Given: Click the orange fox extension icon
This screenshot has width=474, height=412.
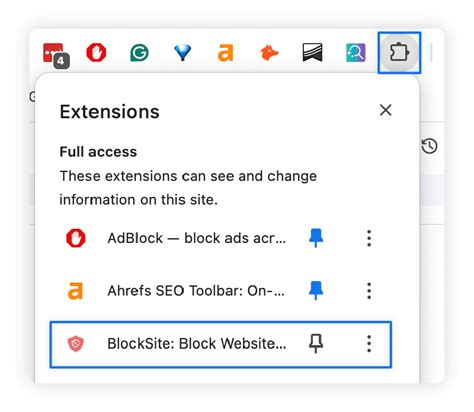Looking at the screenshot, I should click(269, 53).
